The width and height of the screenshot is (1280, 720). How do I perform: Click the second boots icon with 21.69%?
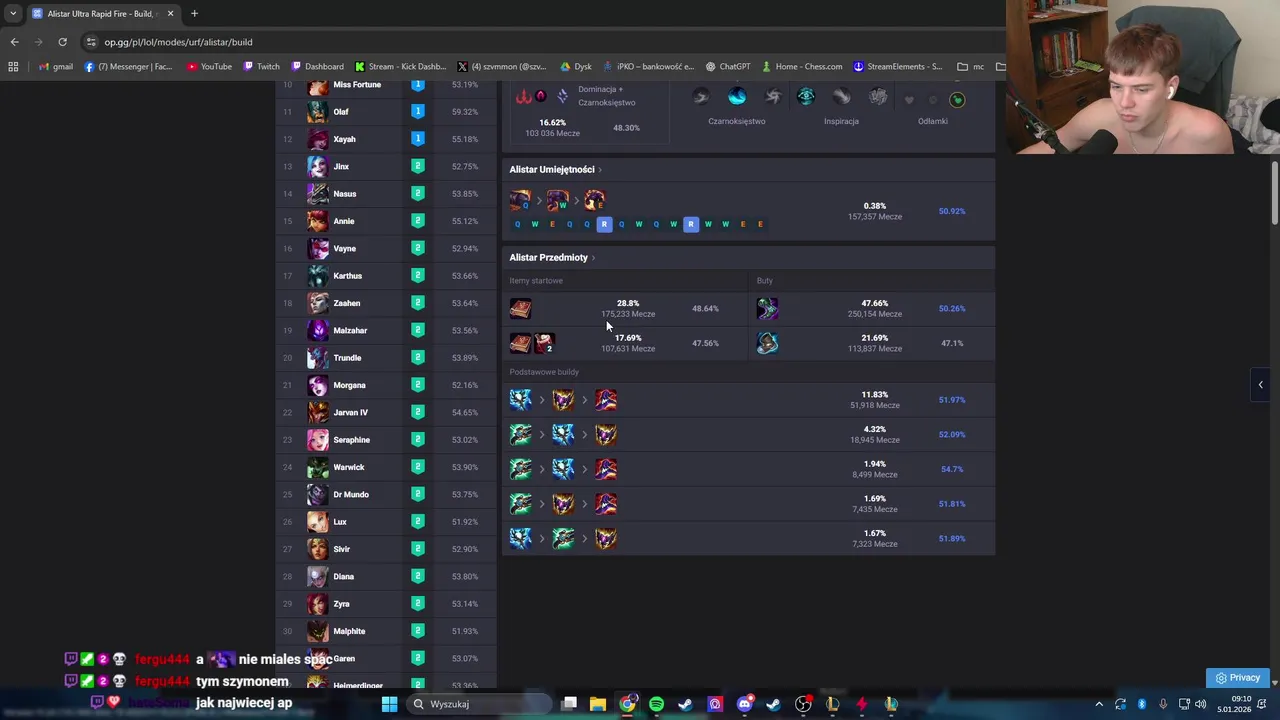(767, 343)
